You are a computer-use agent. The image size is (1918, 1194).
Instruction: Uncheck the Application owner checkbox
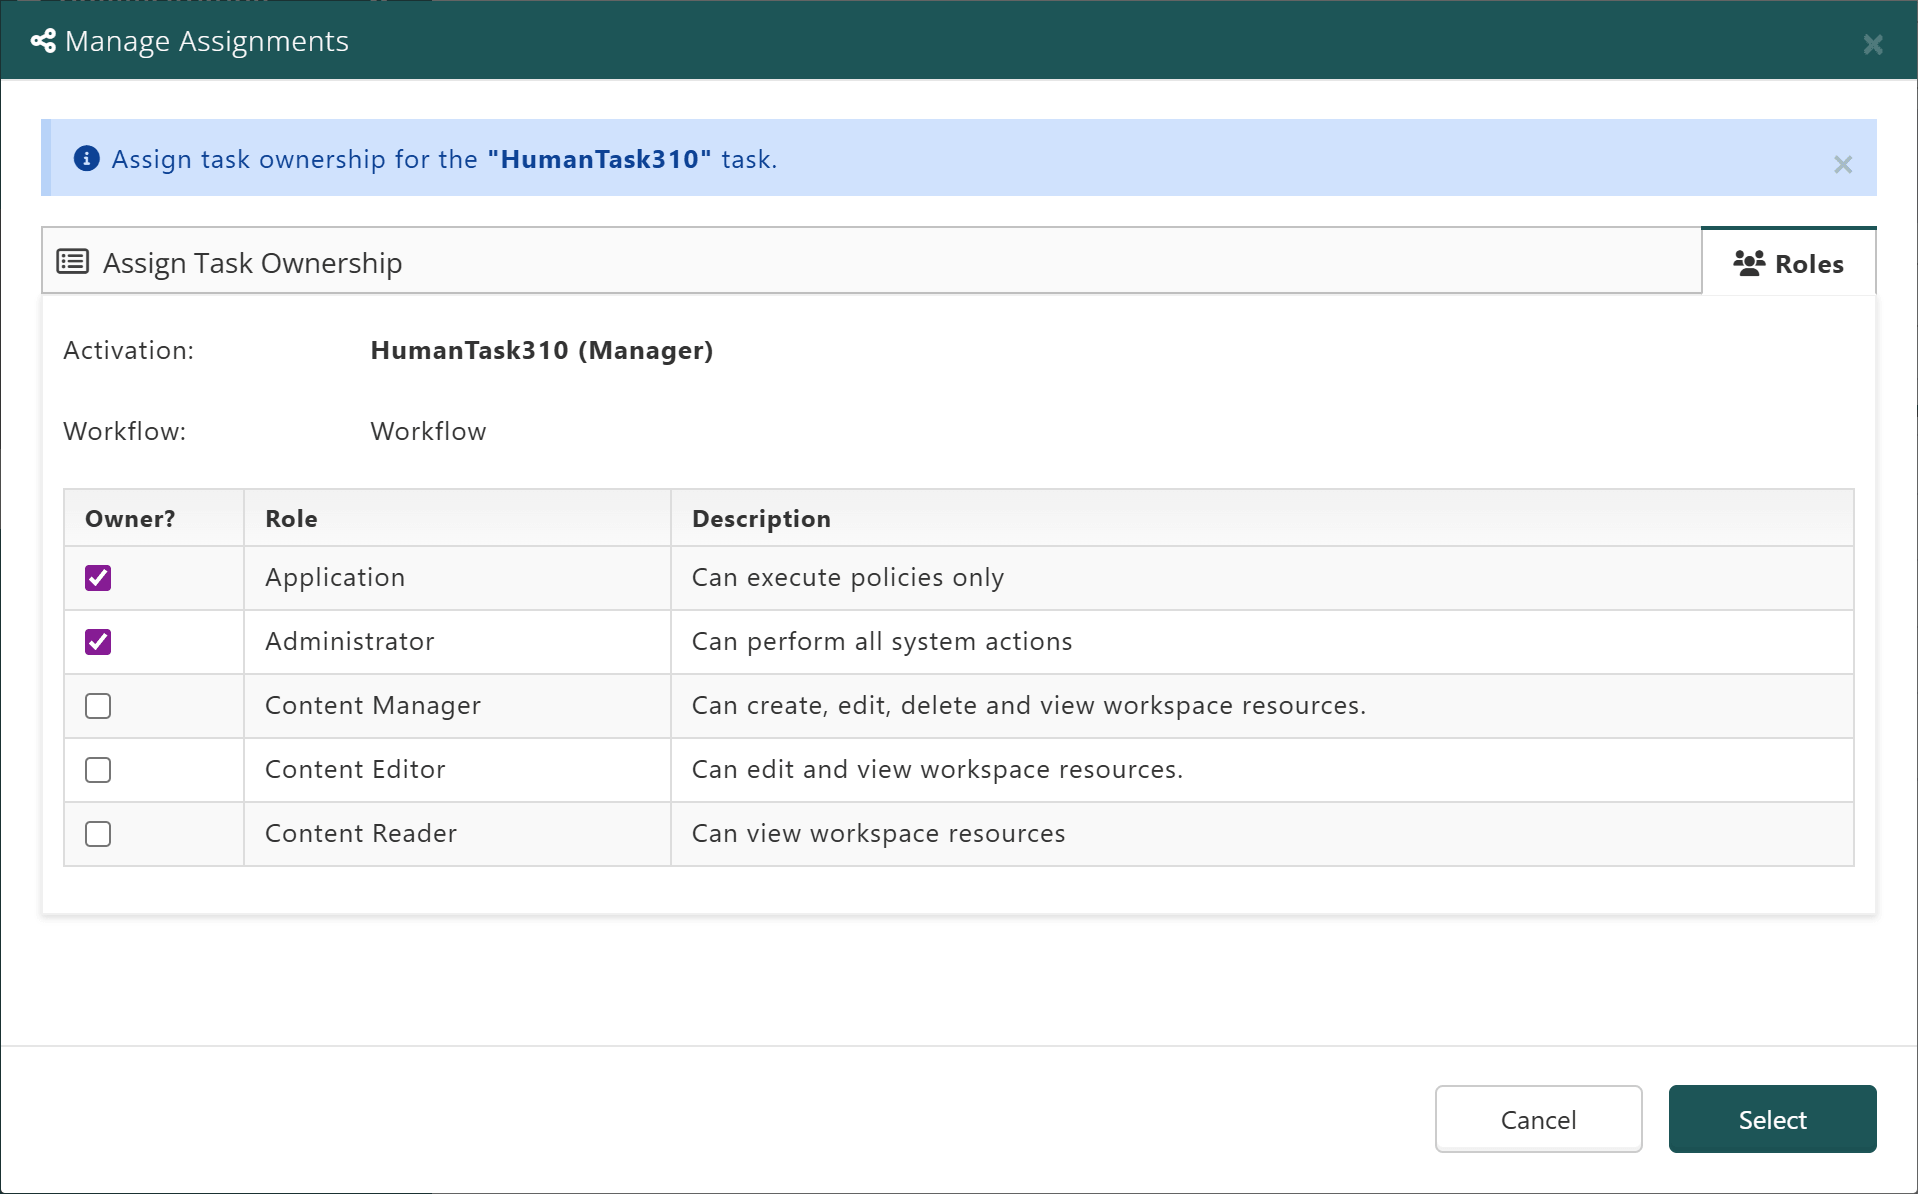[x=98, y=578]
